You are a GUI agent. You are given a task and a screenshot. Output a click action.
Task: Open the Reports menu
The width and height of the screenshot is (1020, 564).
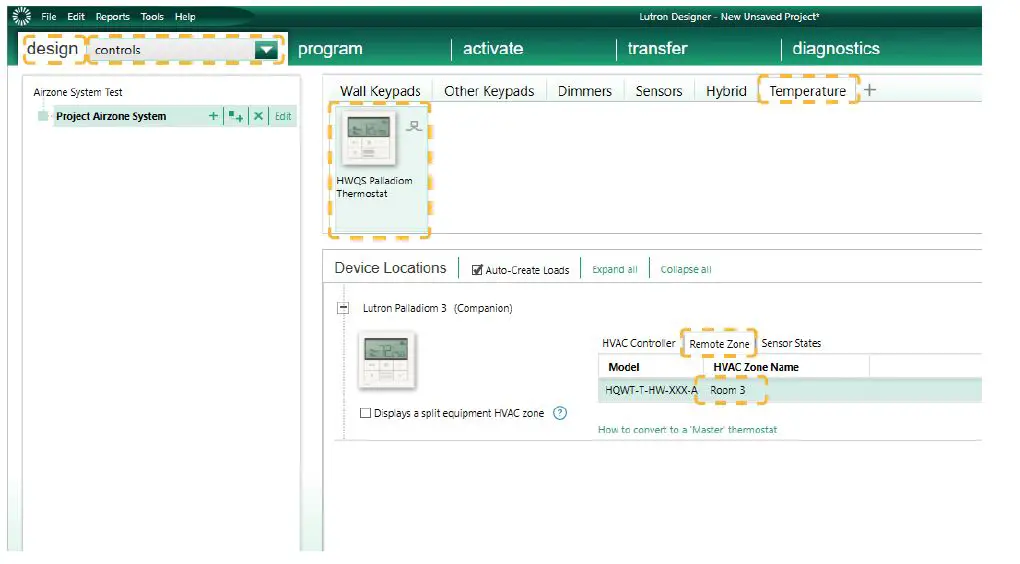tap(113, 16)
